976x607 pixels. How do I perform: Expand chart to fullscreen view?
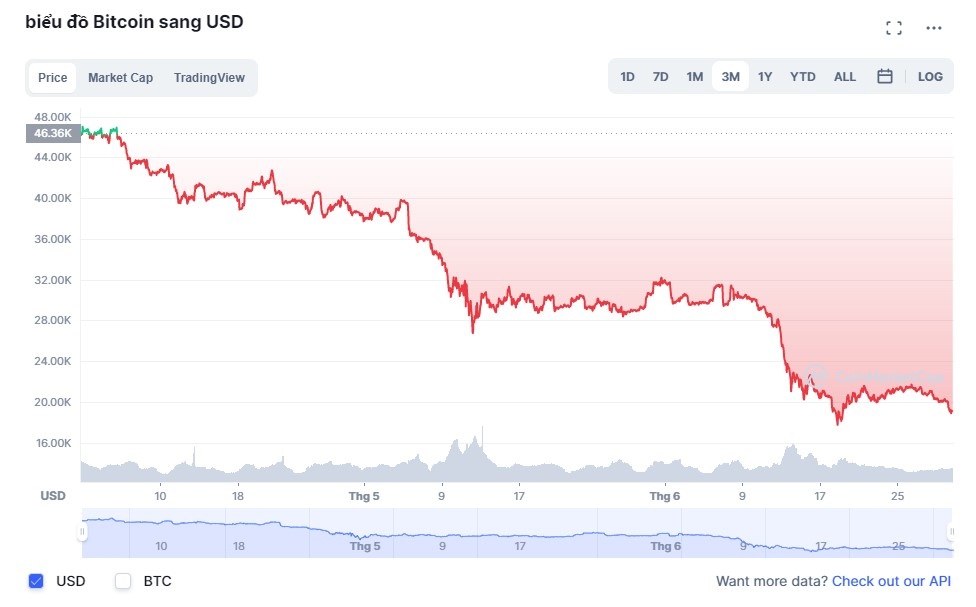click(x=893, y=27)
